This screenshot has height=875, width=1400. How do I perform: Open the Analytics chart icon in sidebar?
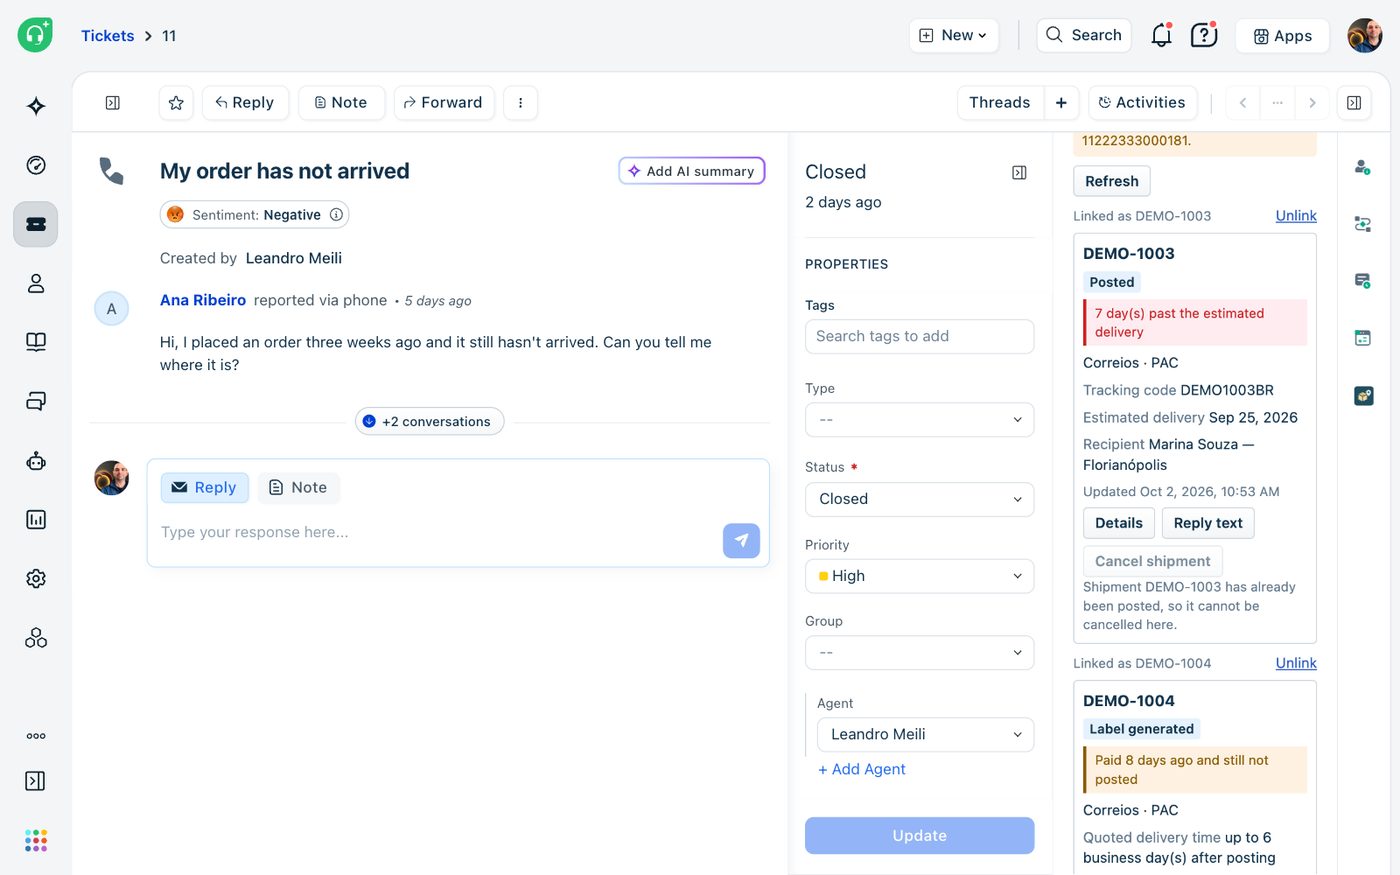point(36,519)
